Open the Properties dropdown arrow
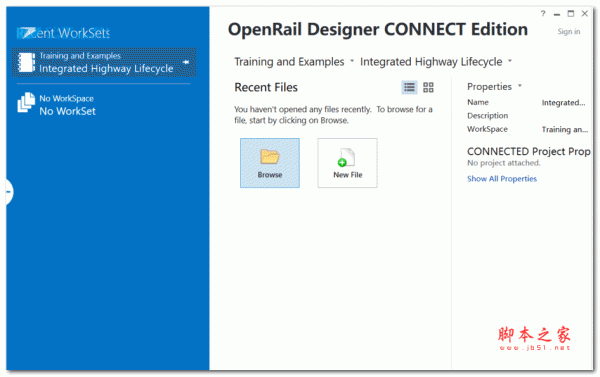The image size is (600, 377). tap(520, 86)
